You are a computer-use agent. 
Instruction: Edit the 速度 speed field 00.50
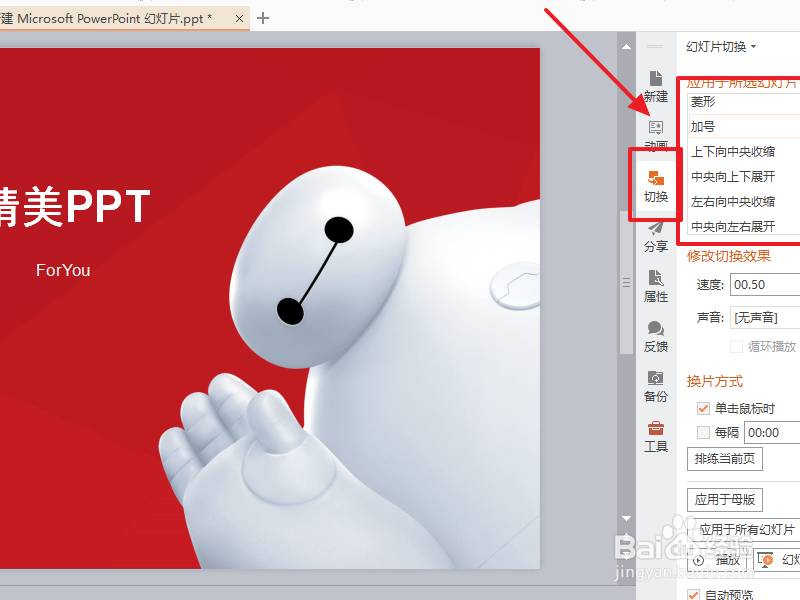pyautogui.click(x=765, y=285)
